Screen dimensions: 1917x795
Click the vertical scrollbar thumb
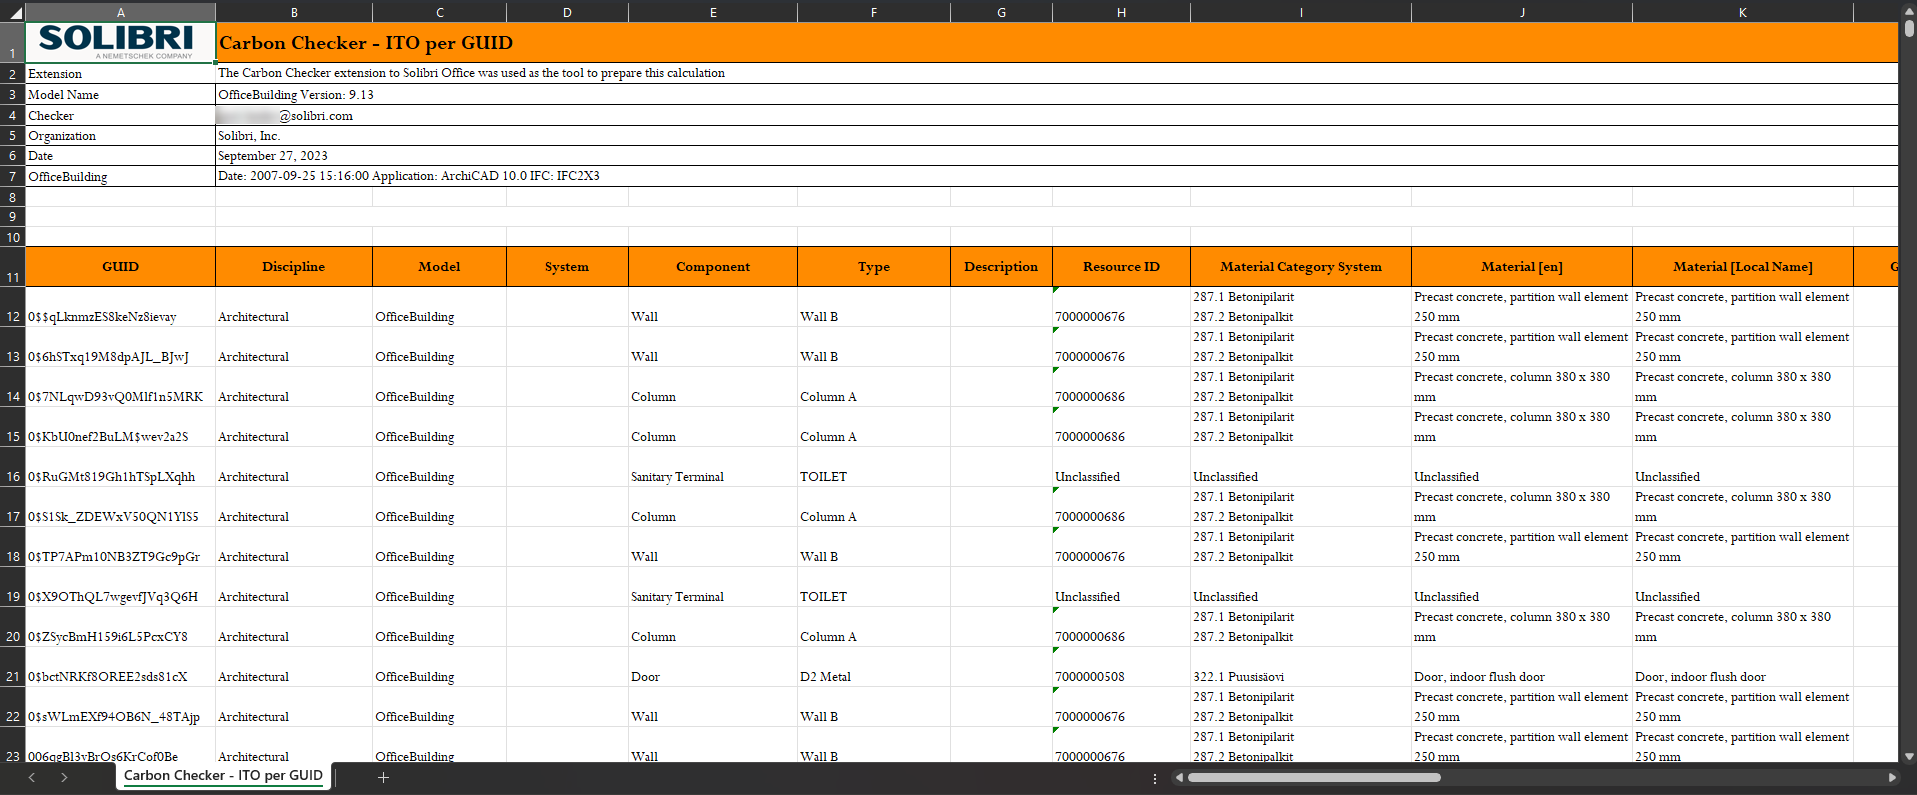pos(1909,29)
